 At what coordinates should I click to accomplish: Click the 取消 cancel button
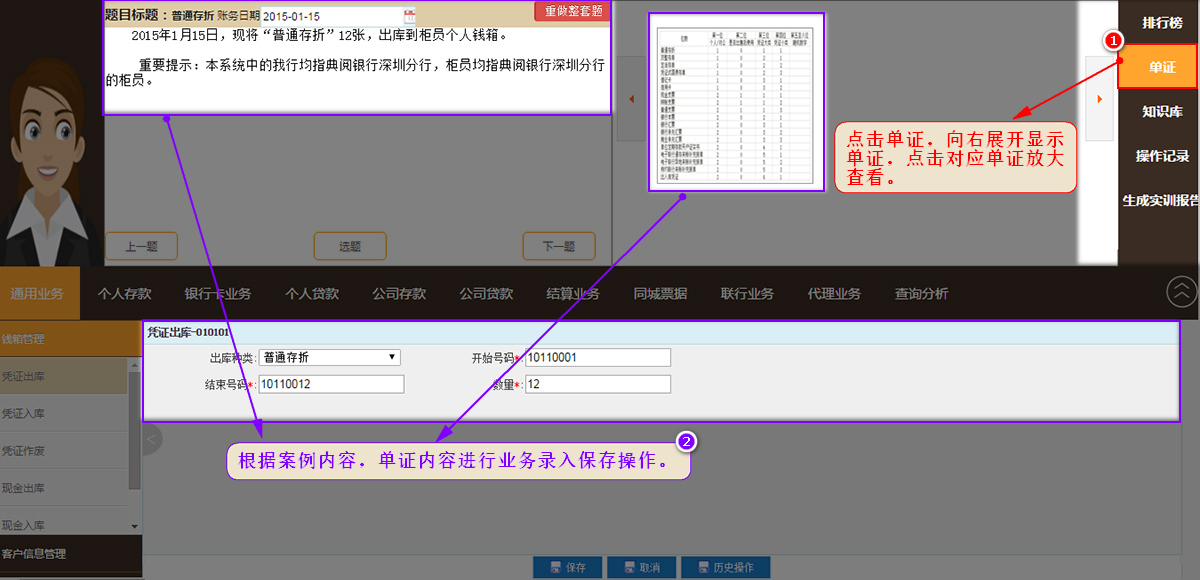tap(640, 567)
